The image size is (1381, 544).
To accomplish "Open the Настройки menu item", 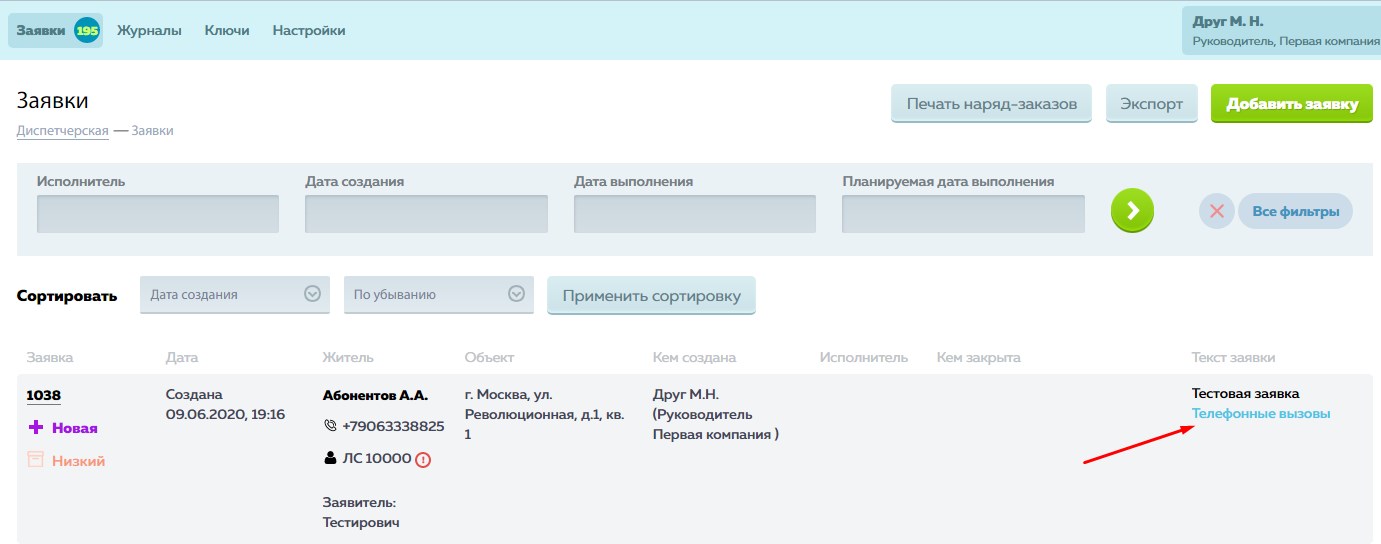I will point(309,31).
